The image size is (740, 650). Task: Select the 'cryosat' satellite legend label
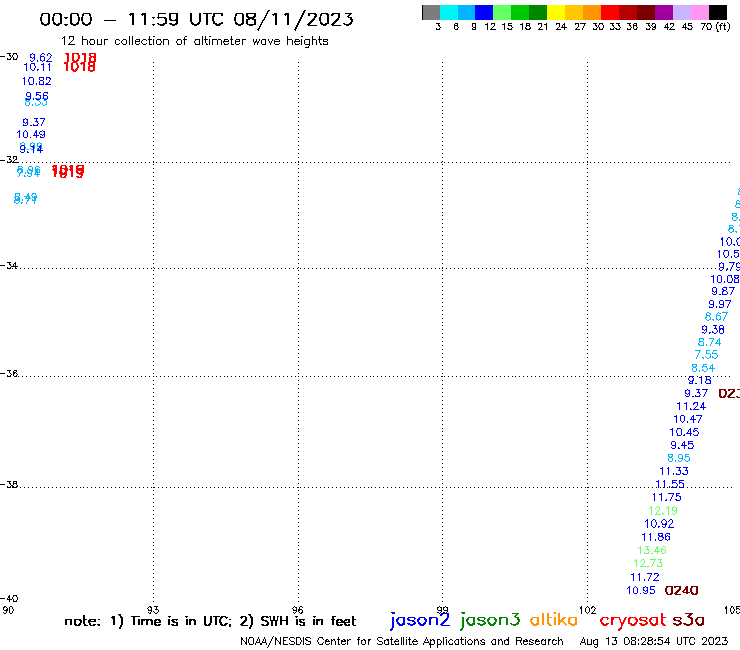(x=633, y=621)
